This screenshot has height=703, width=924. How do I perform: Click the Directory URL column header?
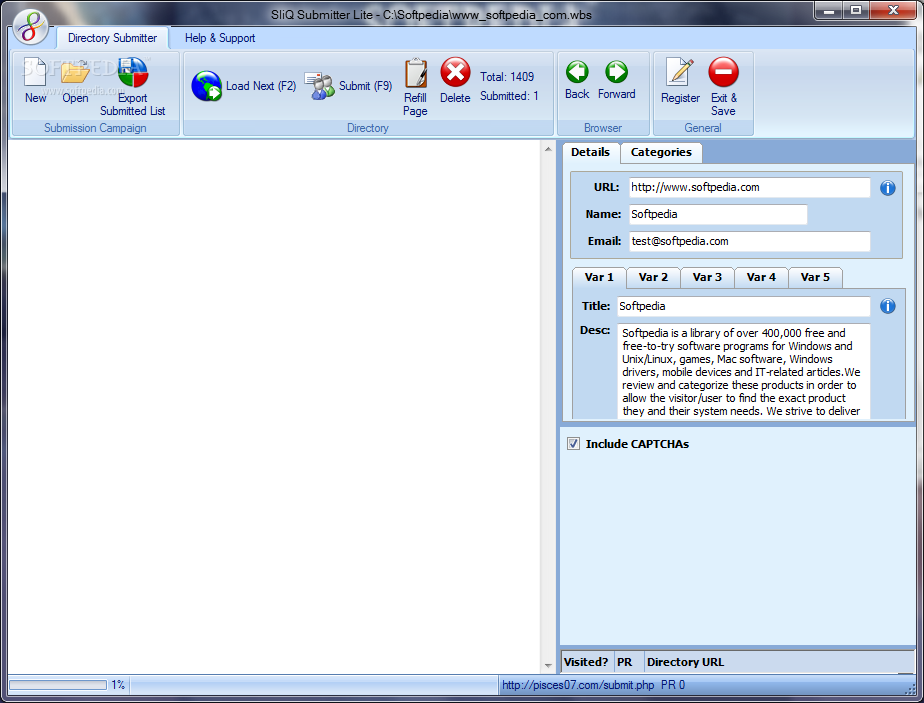pyautogui.click(x=779, y=662)
